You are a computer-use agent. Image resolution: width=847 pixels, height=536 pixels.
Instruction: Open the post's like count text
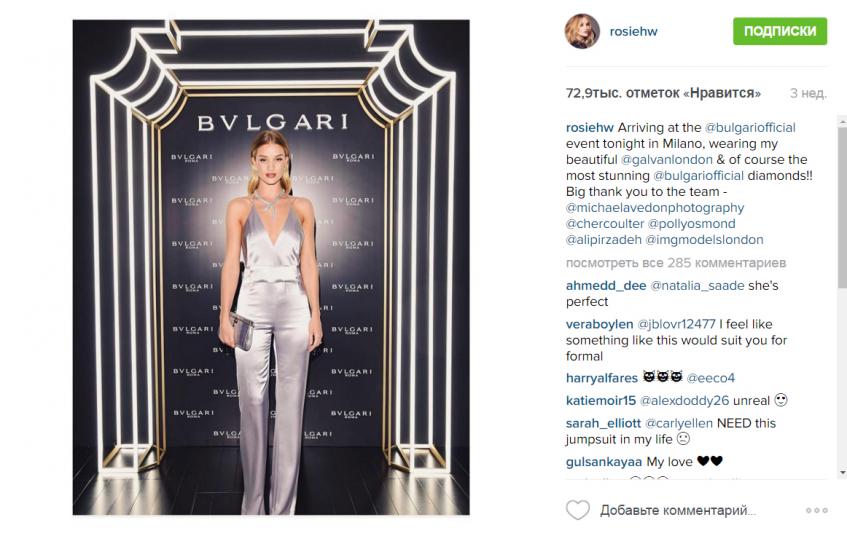point(663,93)
